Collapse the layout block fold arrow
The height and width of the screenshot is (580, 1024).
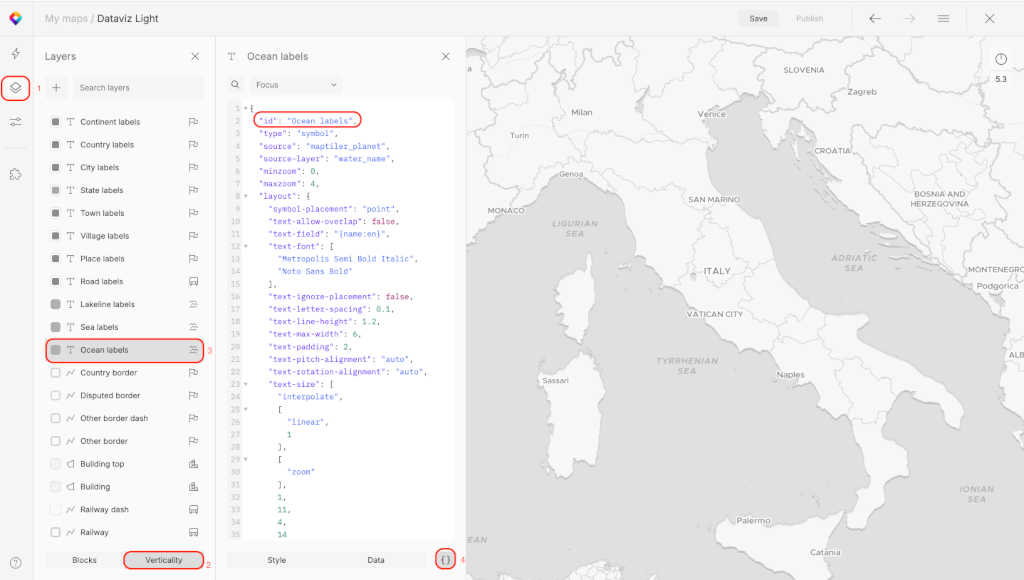[x=245, y=196]
